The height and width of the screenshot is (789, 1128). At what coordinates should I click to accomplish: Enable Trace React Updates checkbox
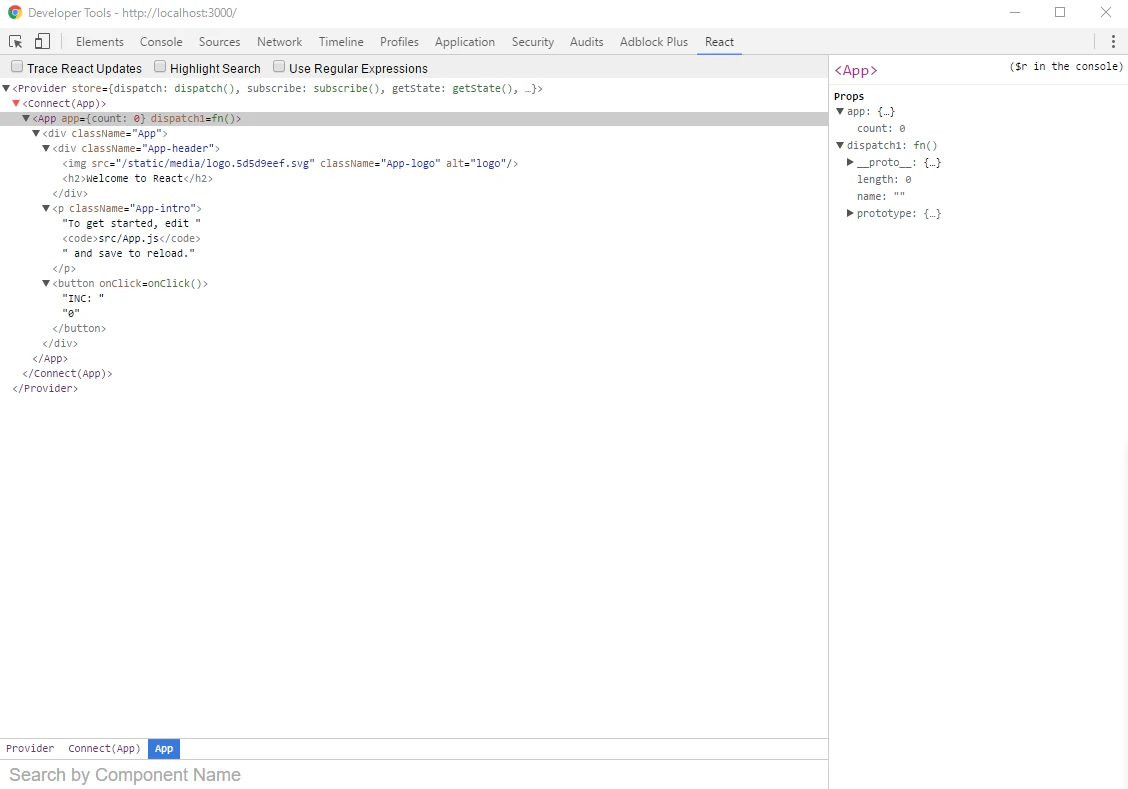[x=17, y=67]
